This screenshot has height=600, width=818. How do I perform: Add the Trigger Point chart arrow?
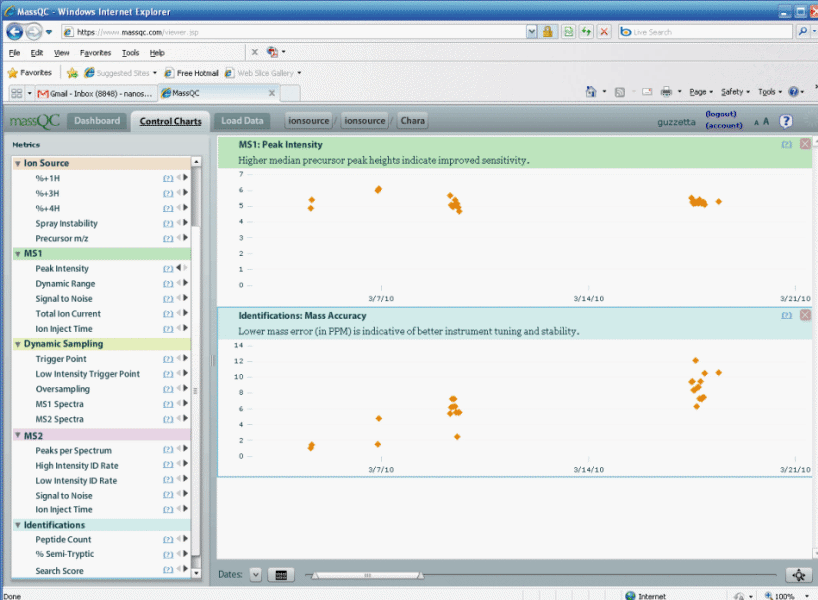click(x=185, y=358)
